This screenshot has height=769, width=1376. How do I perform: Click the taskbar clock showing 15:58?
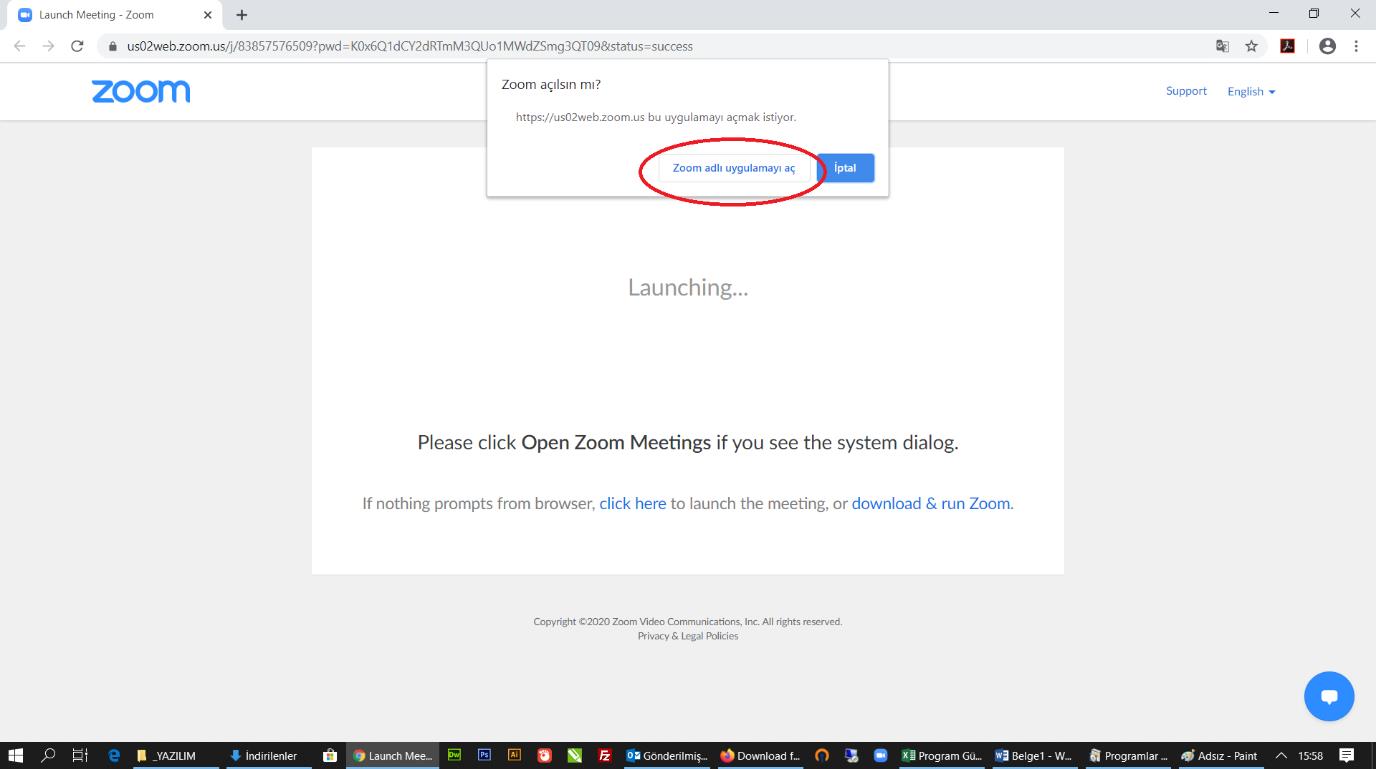pos(1310,756)
